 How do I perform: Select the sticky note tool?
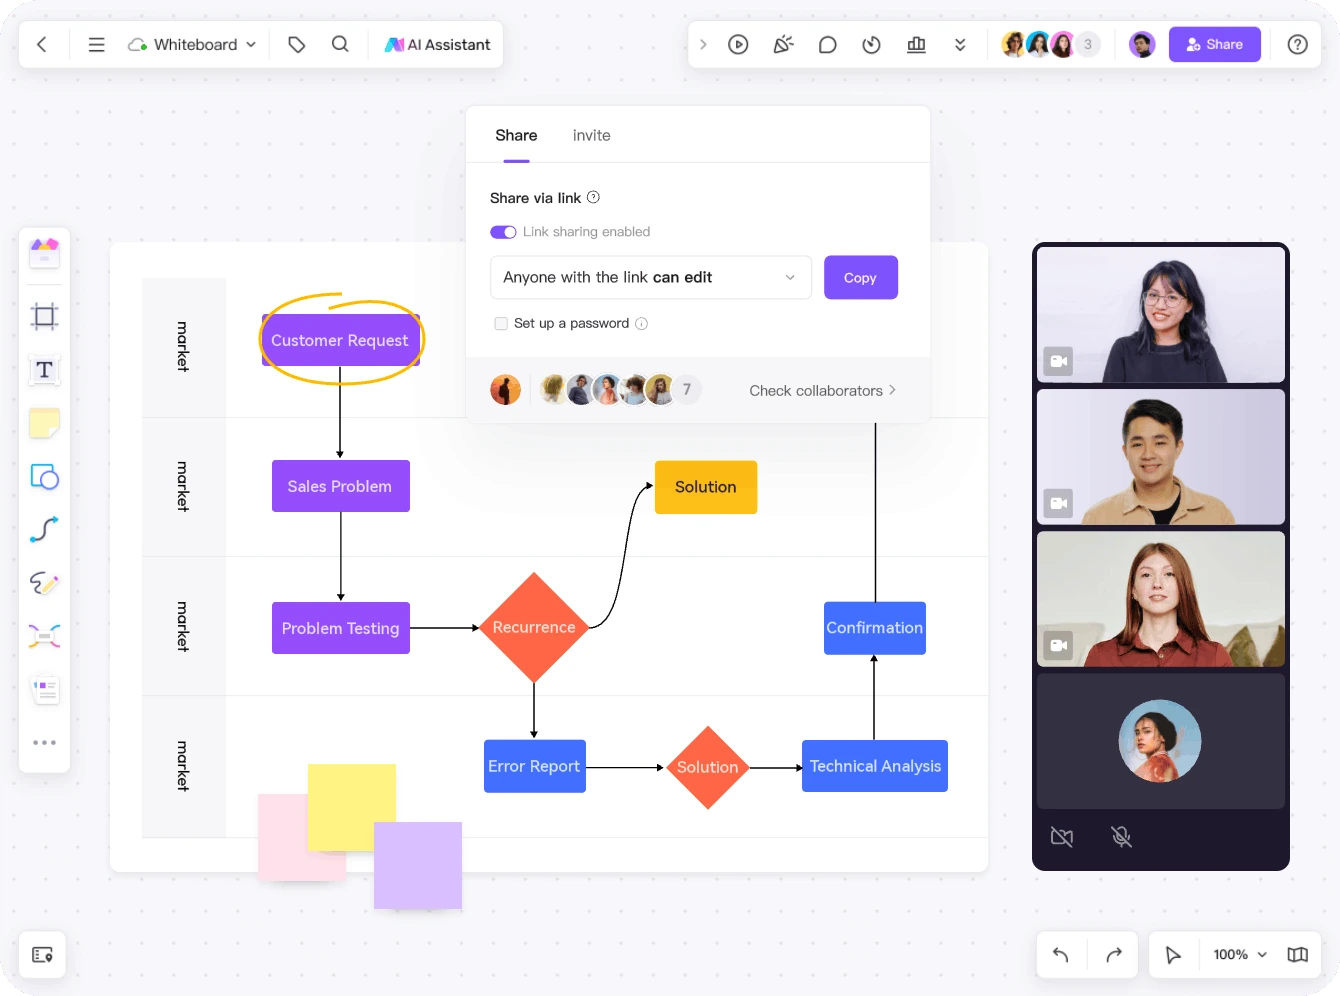click(44, 423)
